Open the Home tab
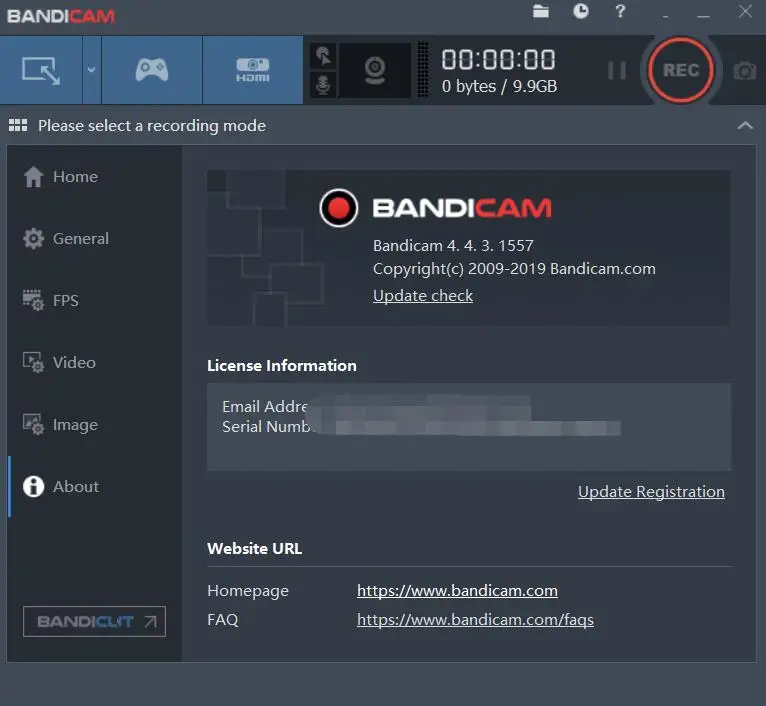 [61, 176]
